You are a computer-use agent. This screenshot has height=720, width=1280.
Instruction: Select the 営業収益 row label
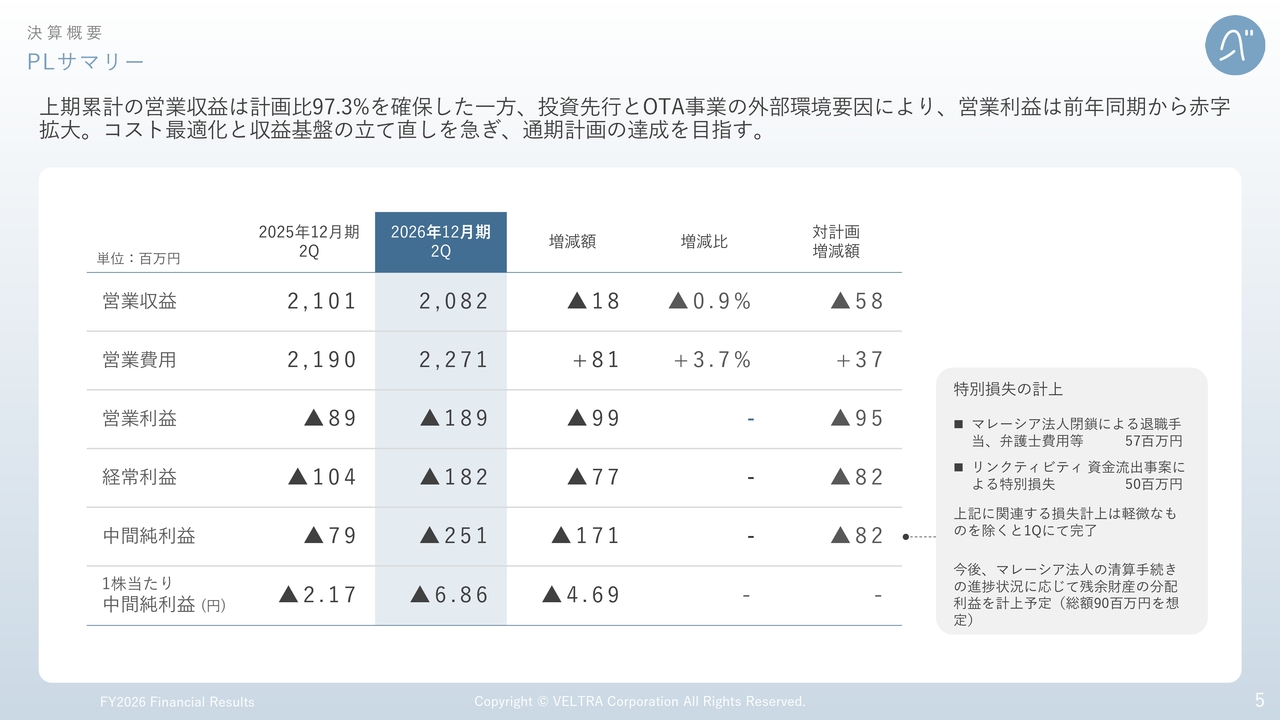pyautogui.click(x=140, y=301)
